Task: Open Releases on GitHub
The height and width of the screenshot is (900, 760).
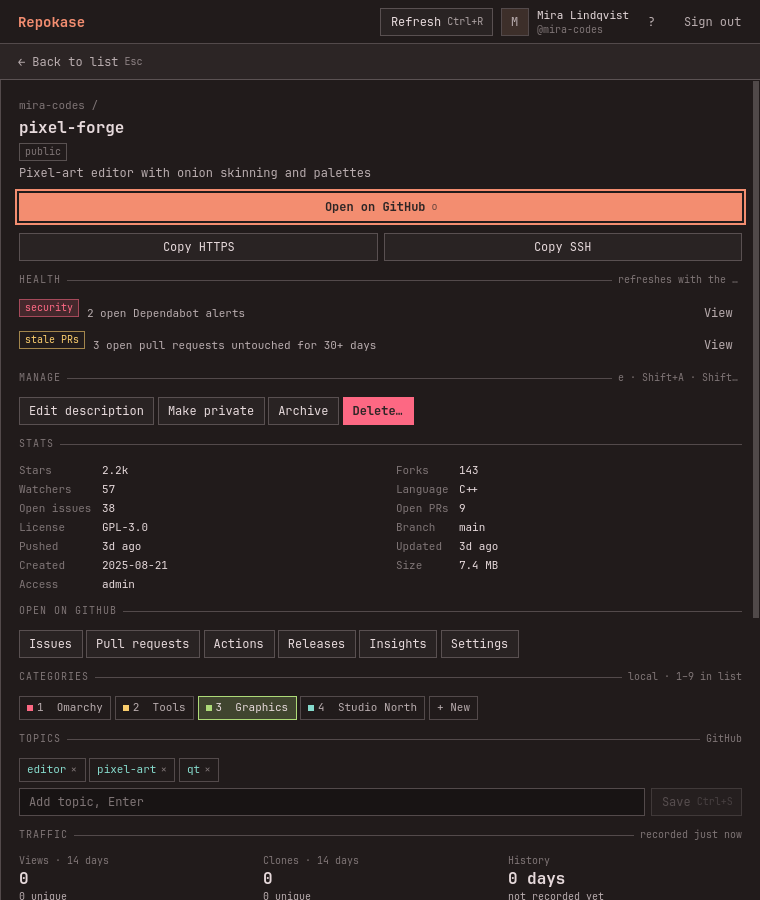Action: coord(316,644)
